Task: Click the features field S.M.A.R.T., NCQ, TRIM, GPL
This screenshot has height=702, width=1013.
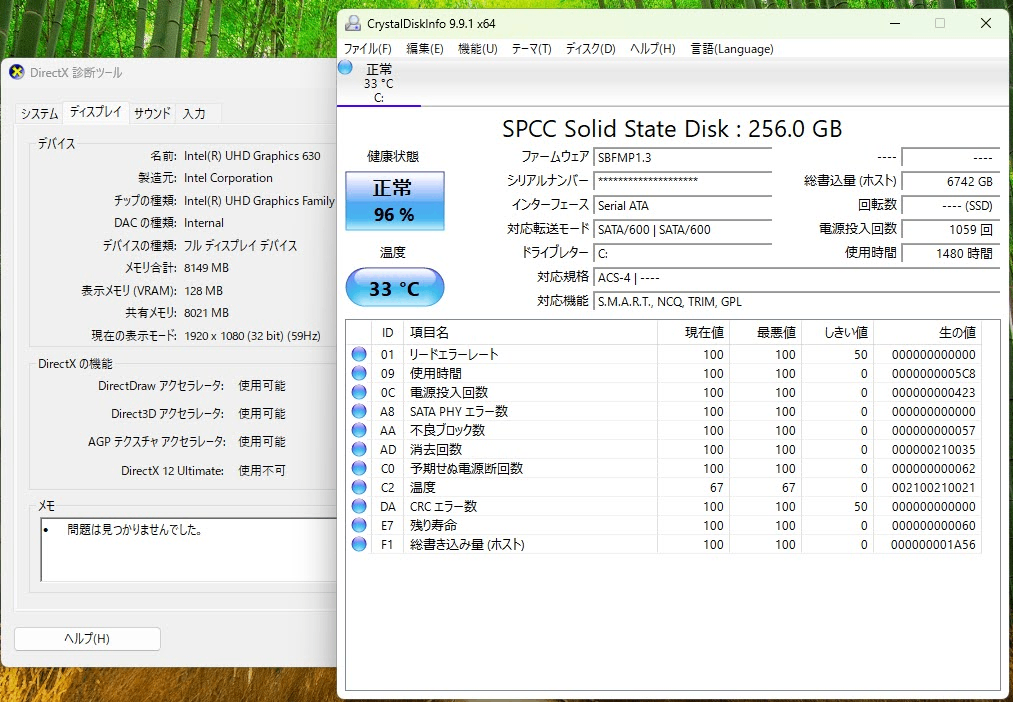Action: click(x=796, y=302)
